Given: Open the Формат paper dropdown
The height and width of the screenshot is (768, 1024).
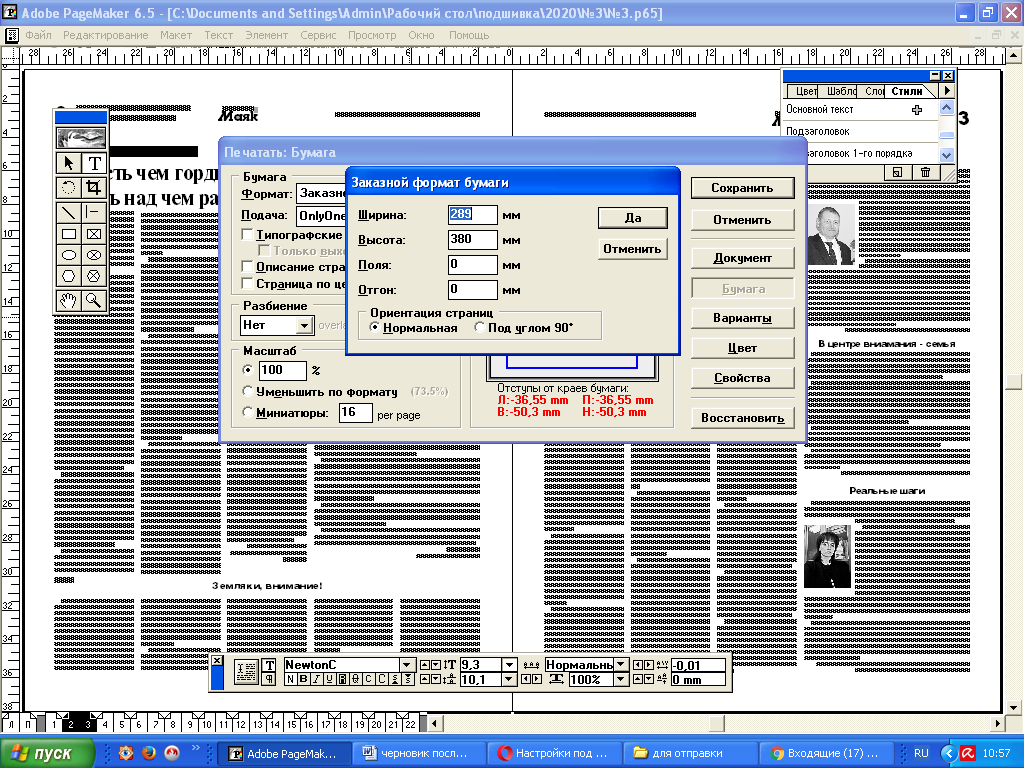Looking at the screenshot, I should tap(321, 193).
